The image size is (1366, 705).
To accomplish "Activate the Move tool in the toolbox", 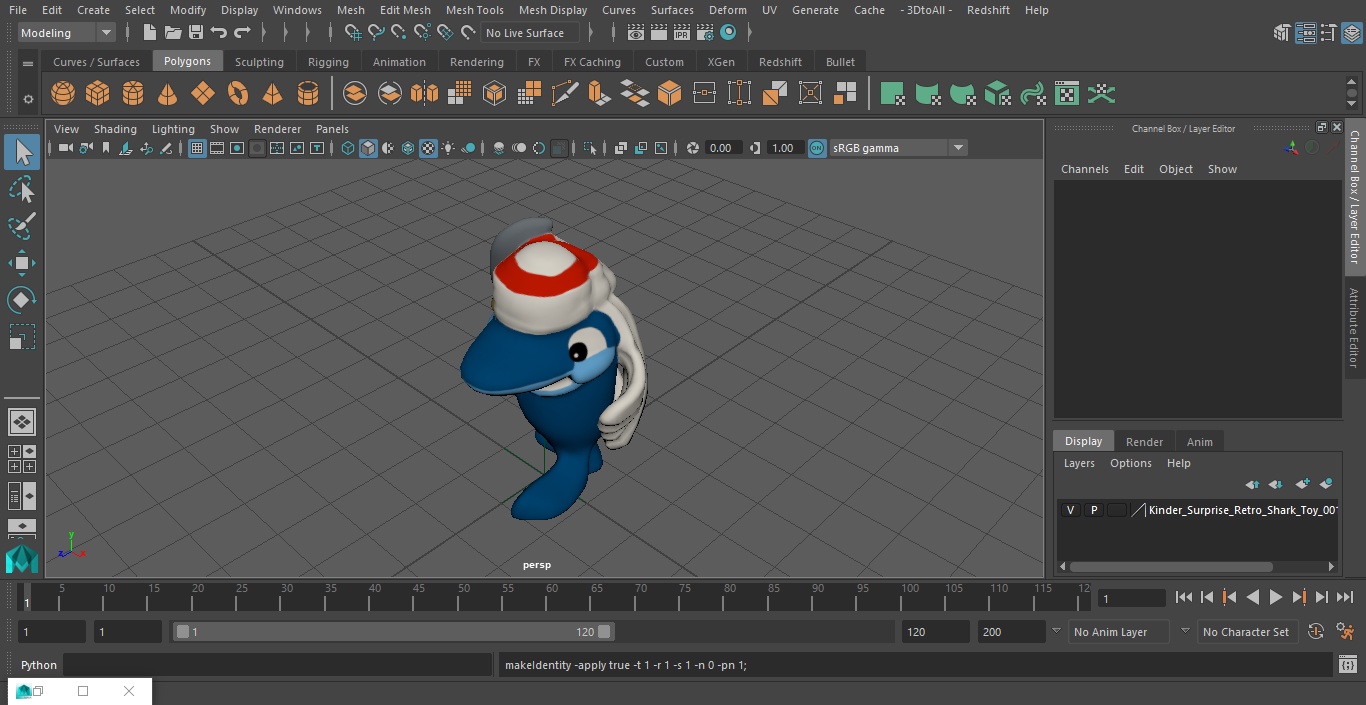I will coord(21,263).
